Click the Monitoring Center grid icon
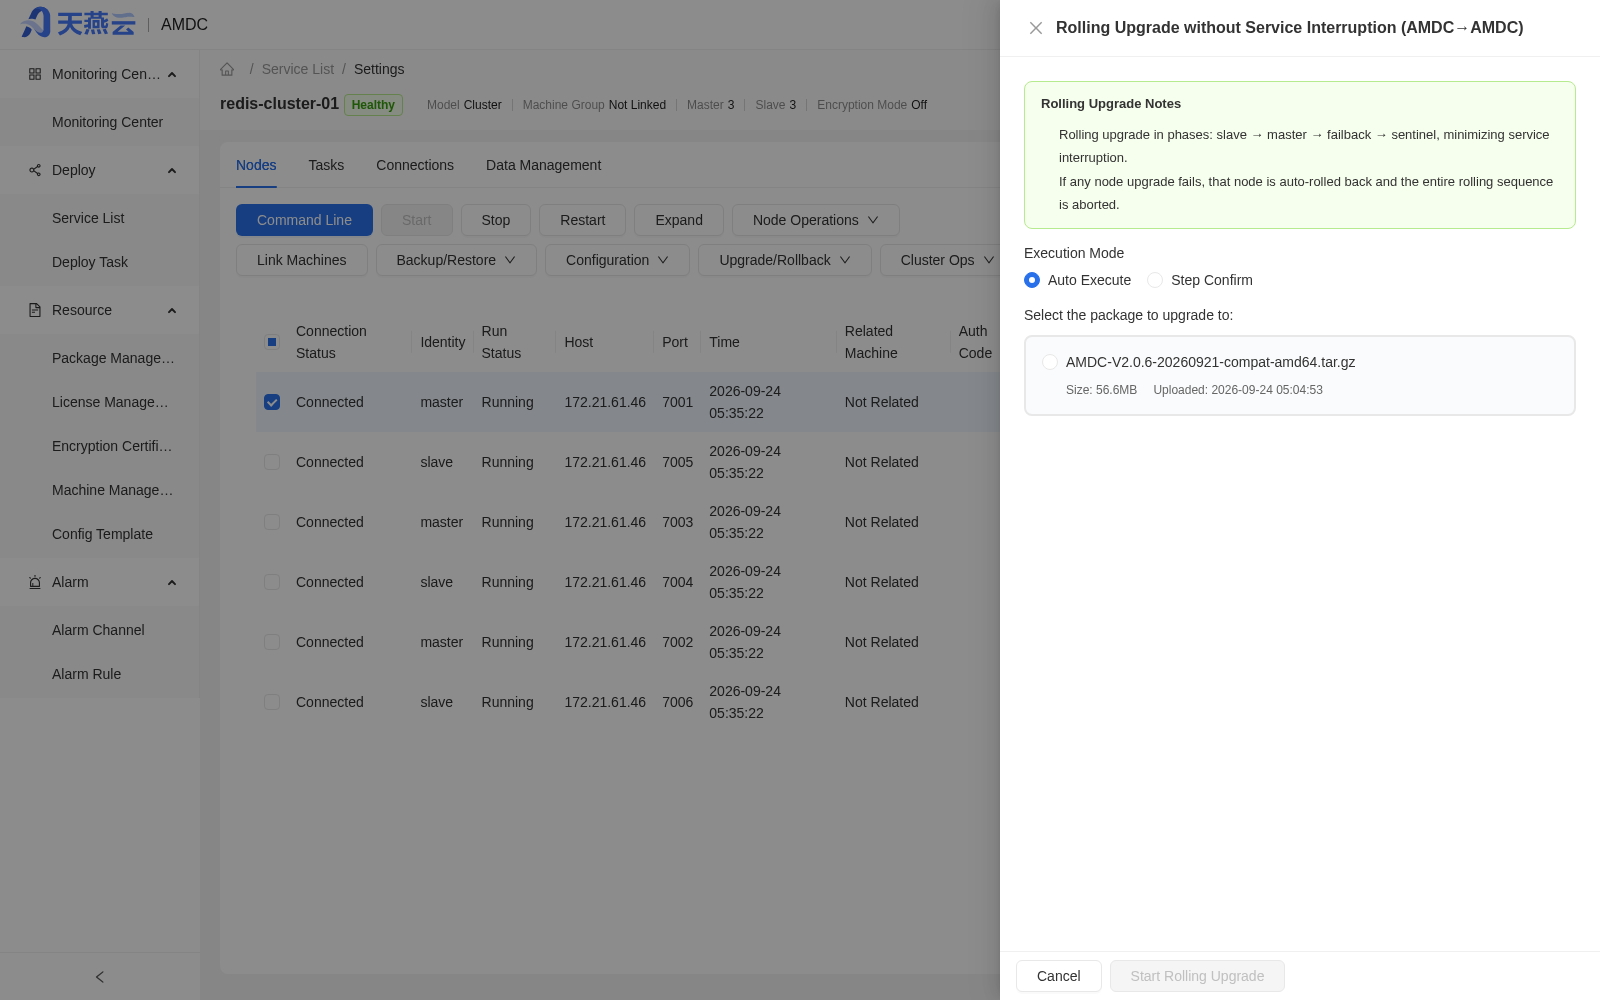The width and height of the screenshot is (1600, 1000). tap(35, 74)
